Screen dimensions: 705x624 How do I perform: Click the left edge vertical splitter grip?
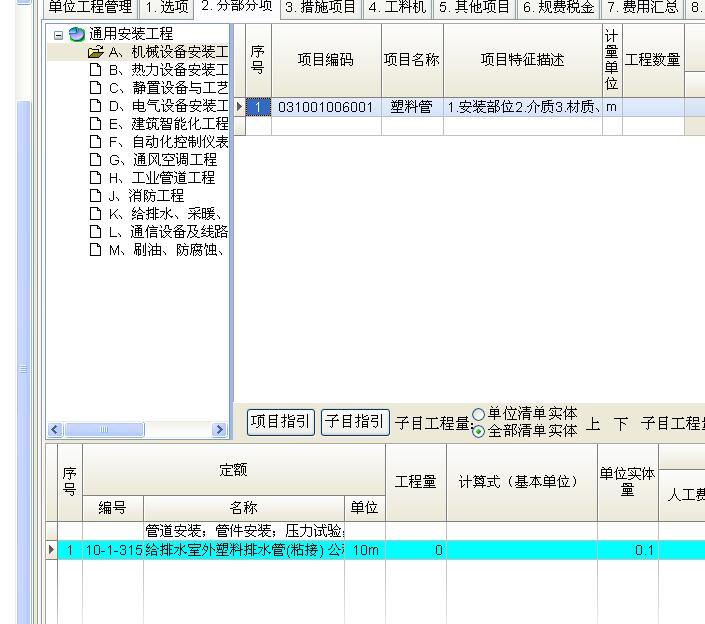[23, 369]
